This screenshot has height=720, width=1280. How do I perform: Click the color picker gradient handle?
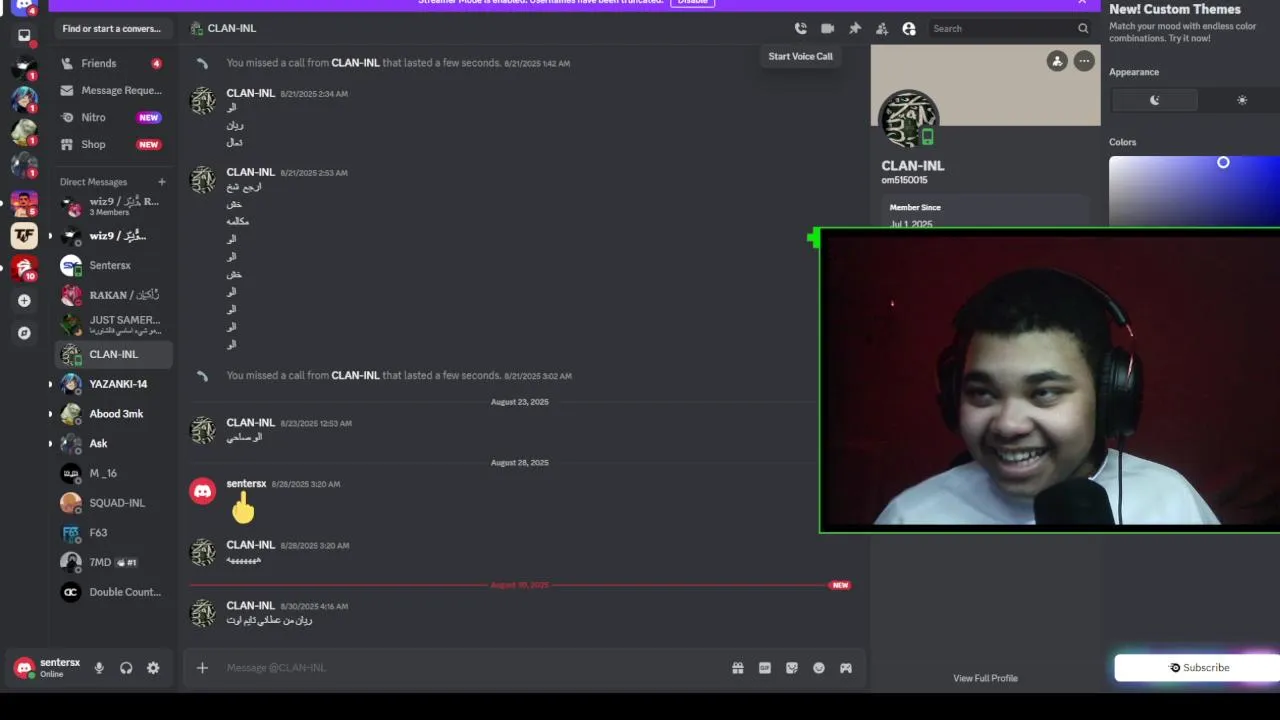click(x=1223, y=162)
